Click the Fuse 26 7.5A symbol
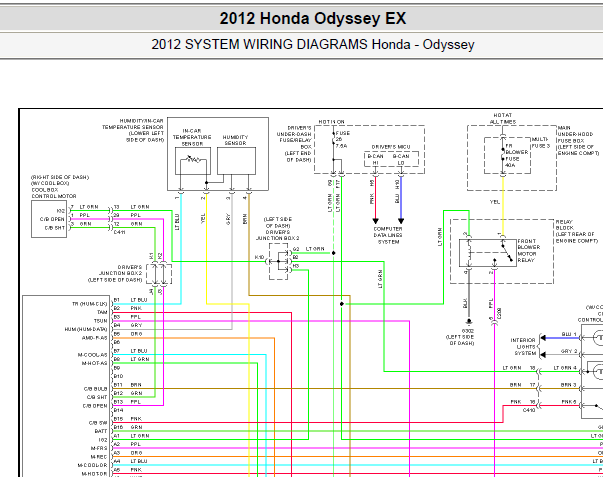 [333, 140]
